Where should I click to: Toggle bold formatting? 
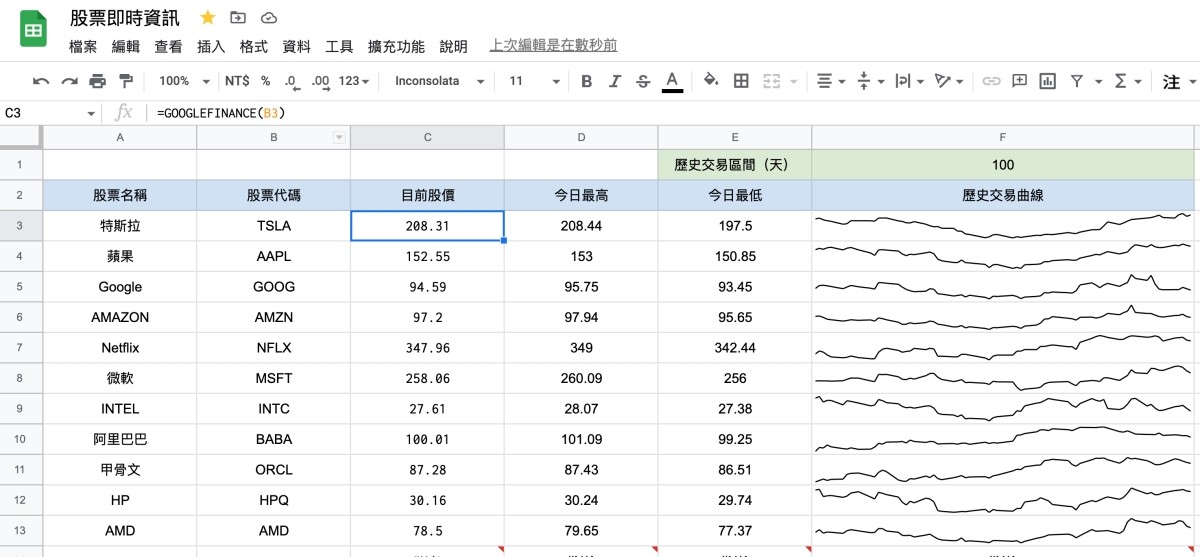click(x=587, y=81)
